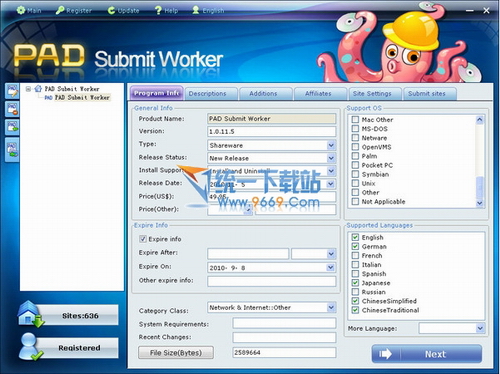Check Symbian in Support OS
Image resolution: width=500 pixels, height=374 pixels.
(x=355, y=174)
